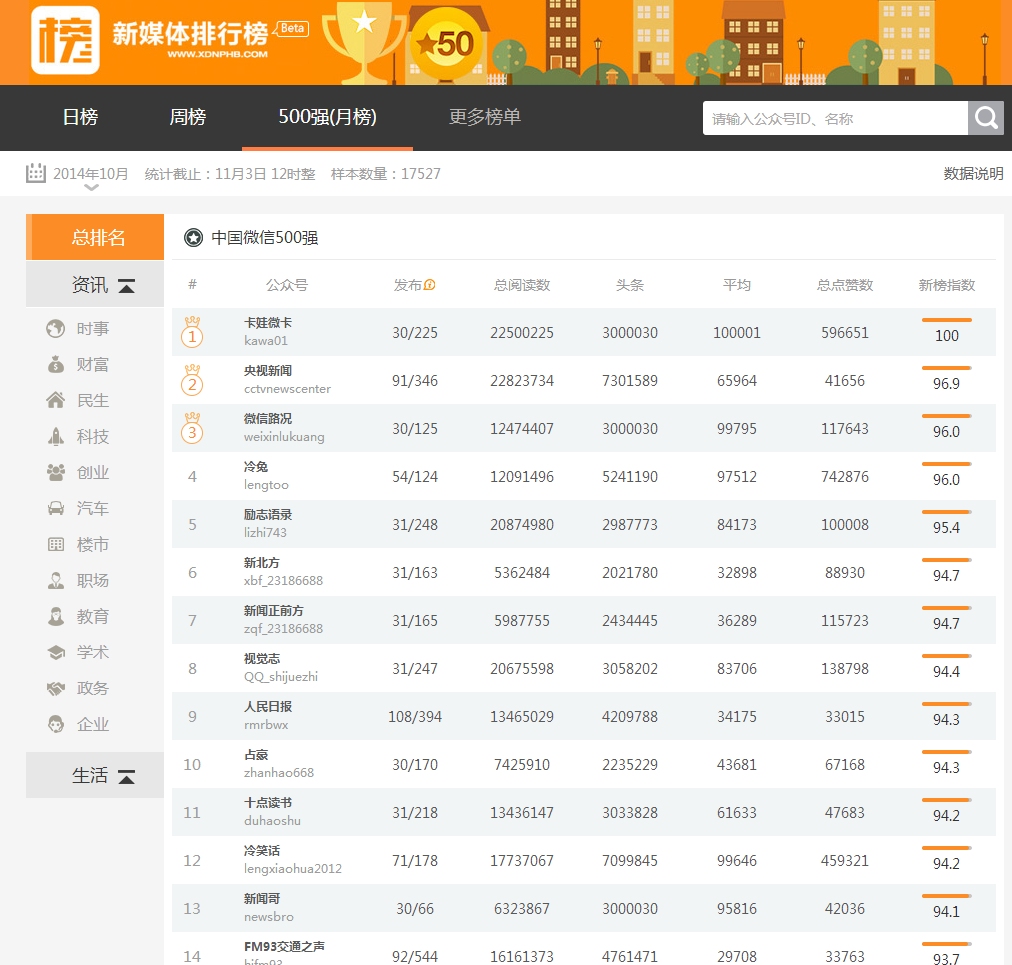Open the 数据说明 link
The image size is (1012, 965).
click(973, 174)
